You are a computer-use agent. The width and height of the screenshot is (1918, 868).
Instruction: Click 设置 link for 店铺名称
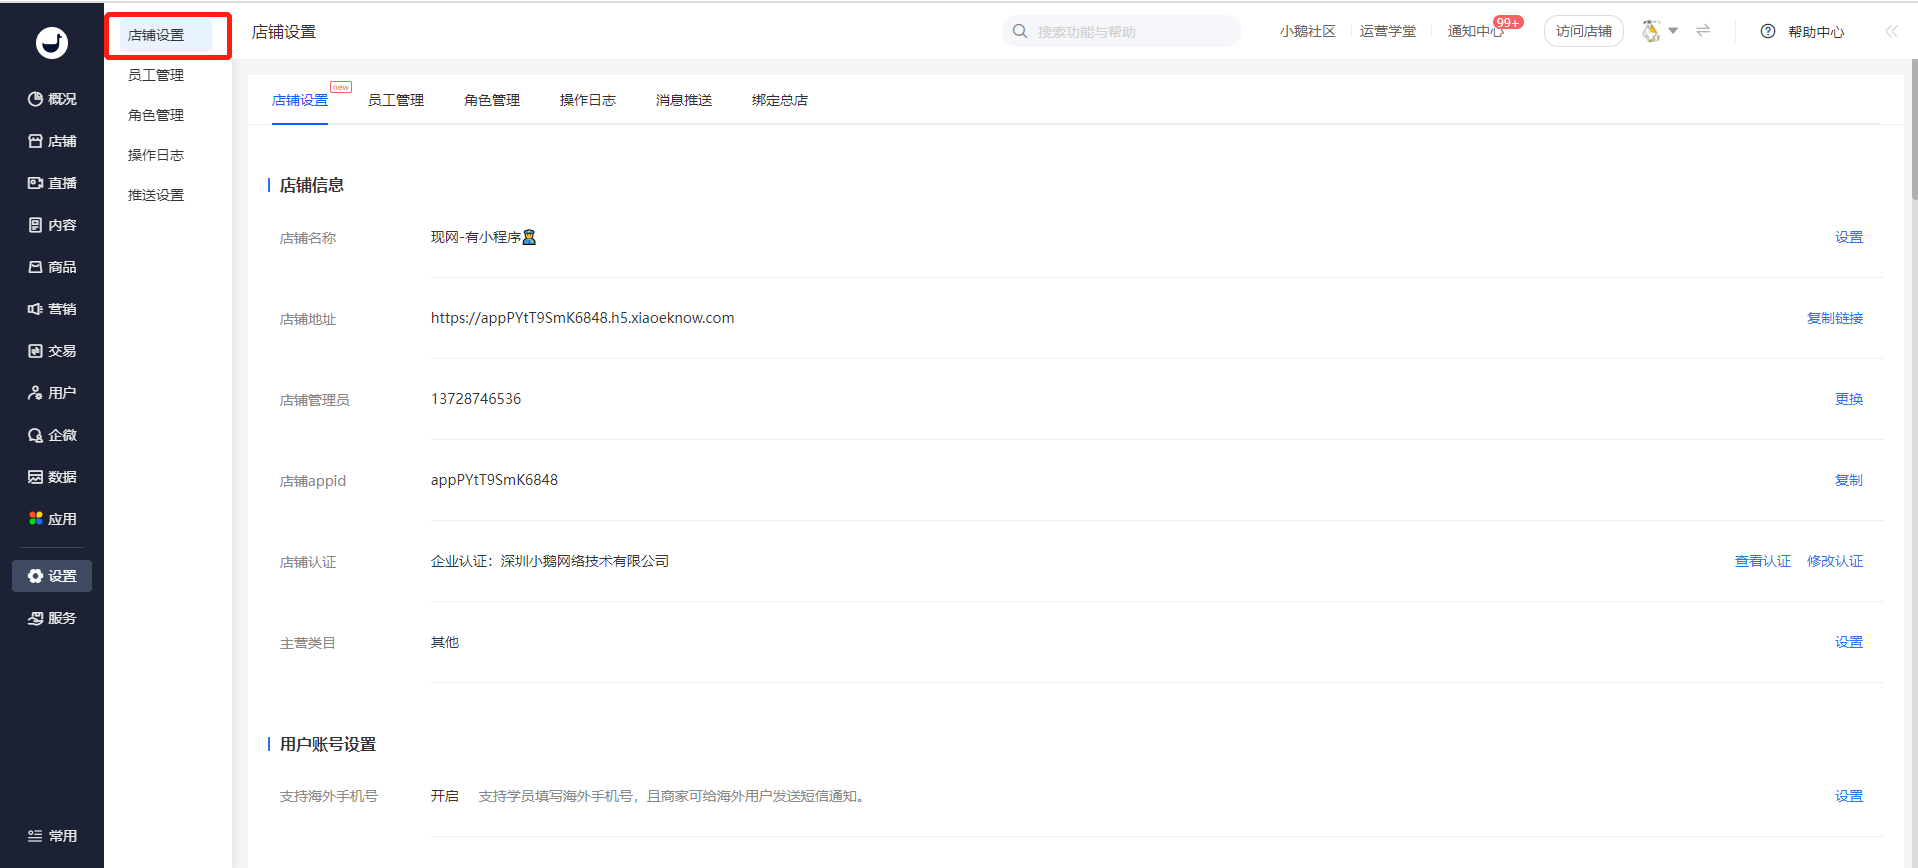click(x=1849, y=237)
